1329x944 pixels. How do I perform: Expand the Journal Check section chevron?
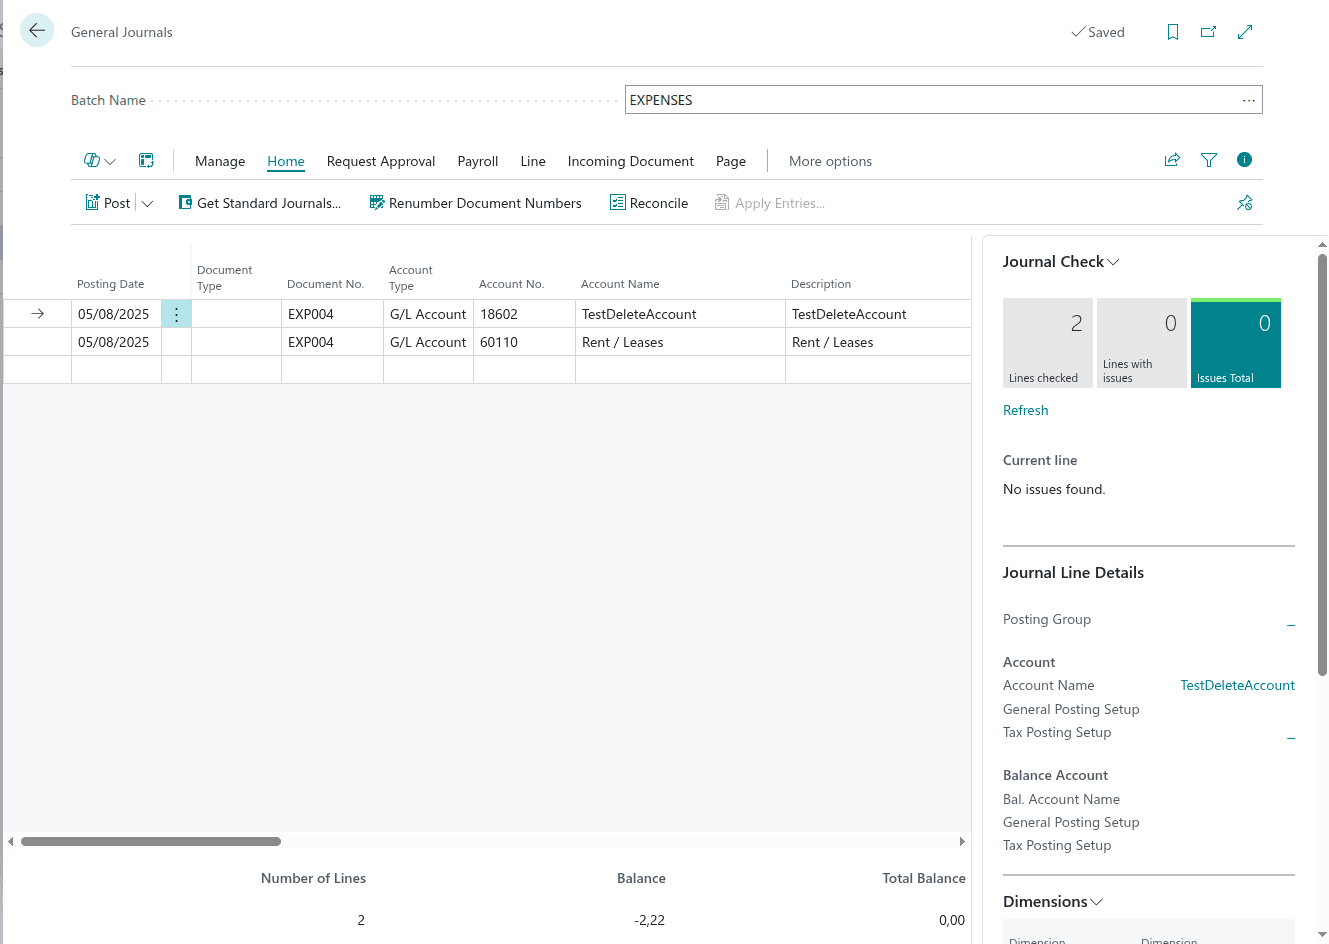(x=1113, y=262)
